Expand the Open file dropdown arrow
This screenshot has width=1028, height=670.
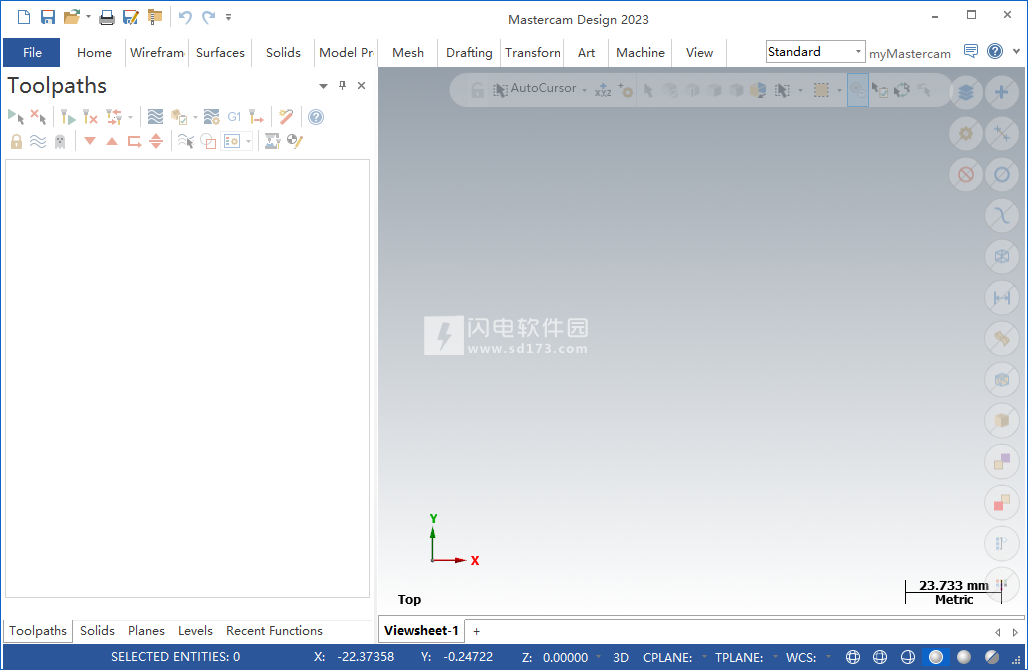(x=88, y=17)
